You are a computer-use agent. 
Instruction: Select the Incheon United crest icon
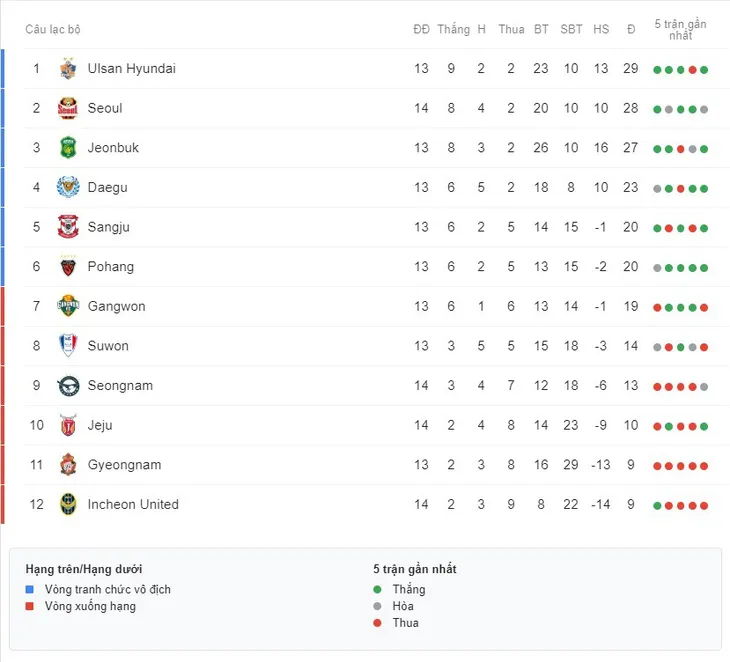(68, 504)
